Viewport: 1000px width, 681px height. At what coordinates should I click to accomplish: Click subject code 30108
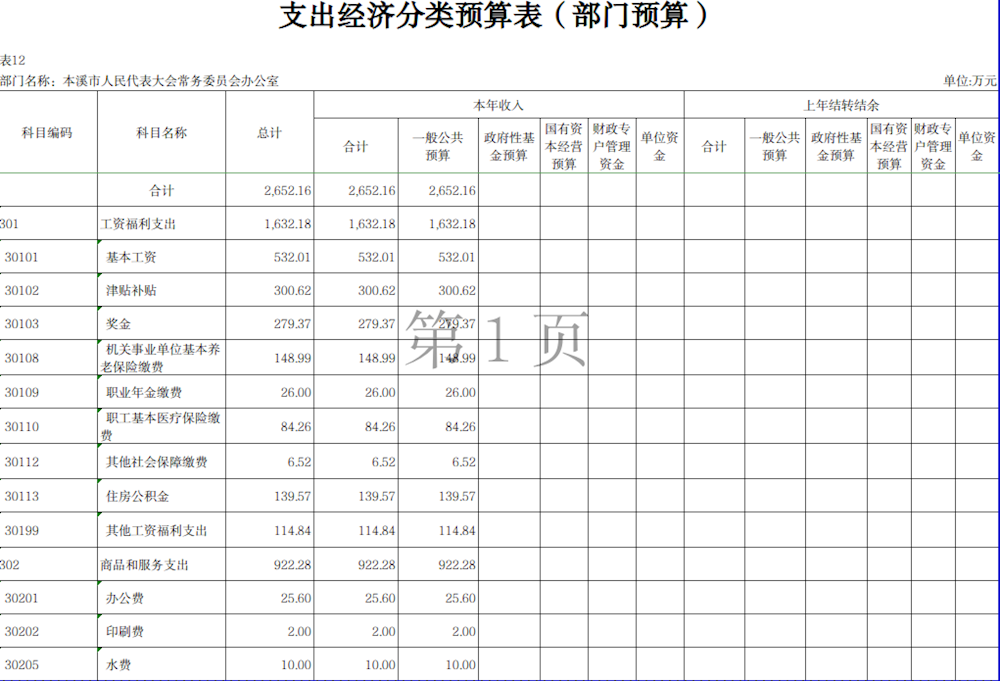(22, 358)
